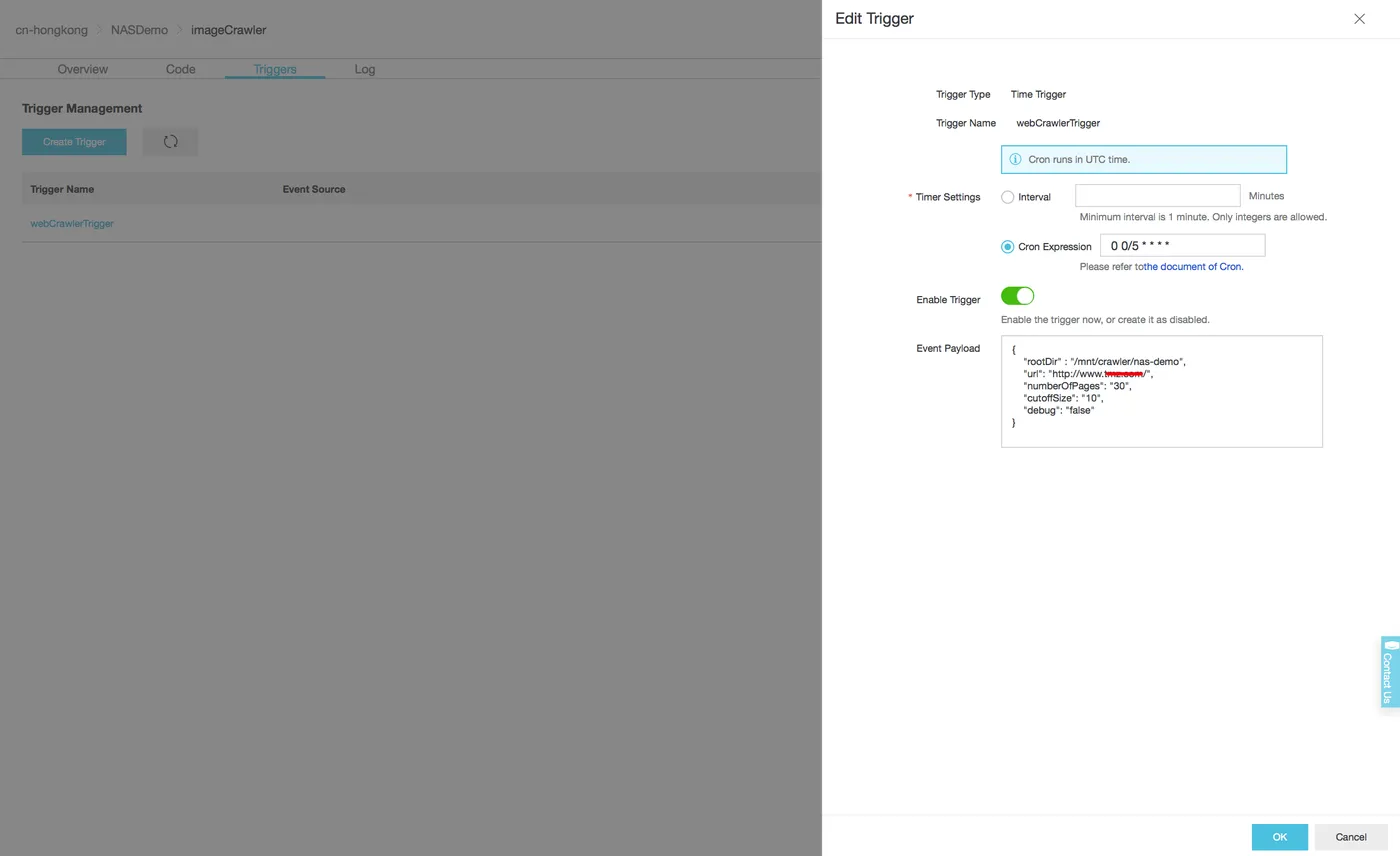Open the Contact Us side tab

[x=1390, y=672]
